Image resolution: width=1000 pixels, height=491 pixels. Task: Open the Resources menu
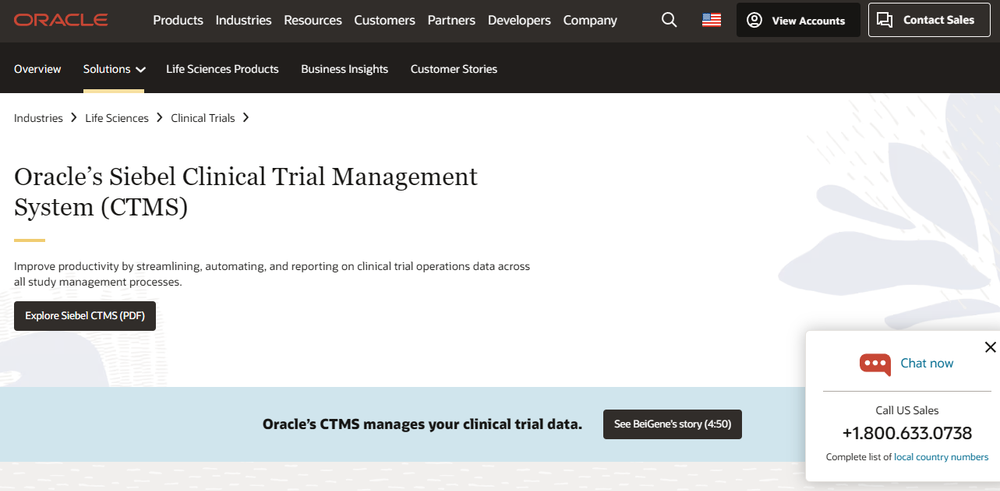[x=312, y=20]
